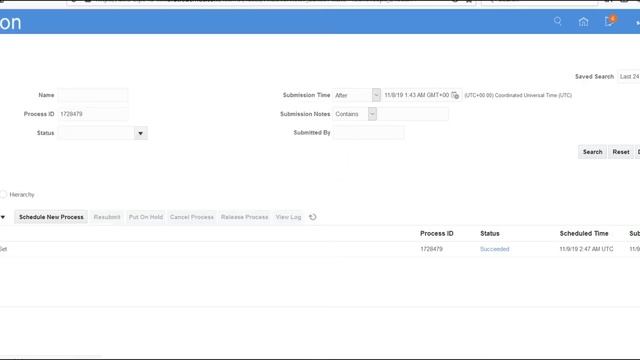Open the notifications flag icon
Image resolution: width=640 pixels, height=360 pixels.
tap(609, 21)
